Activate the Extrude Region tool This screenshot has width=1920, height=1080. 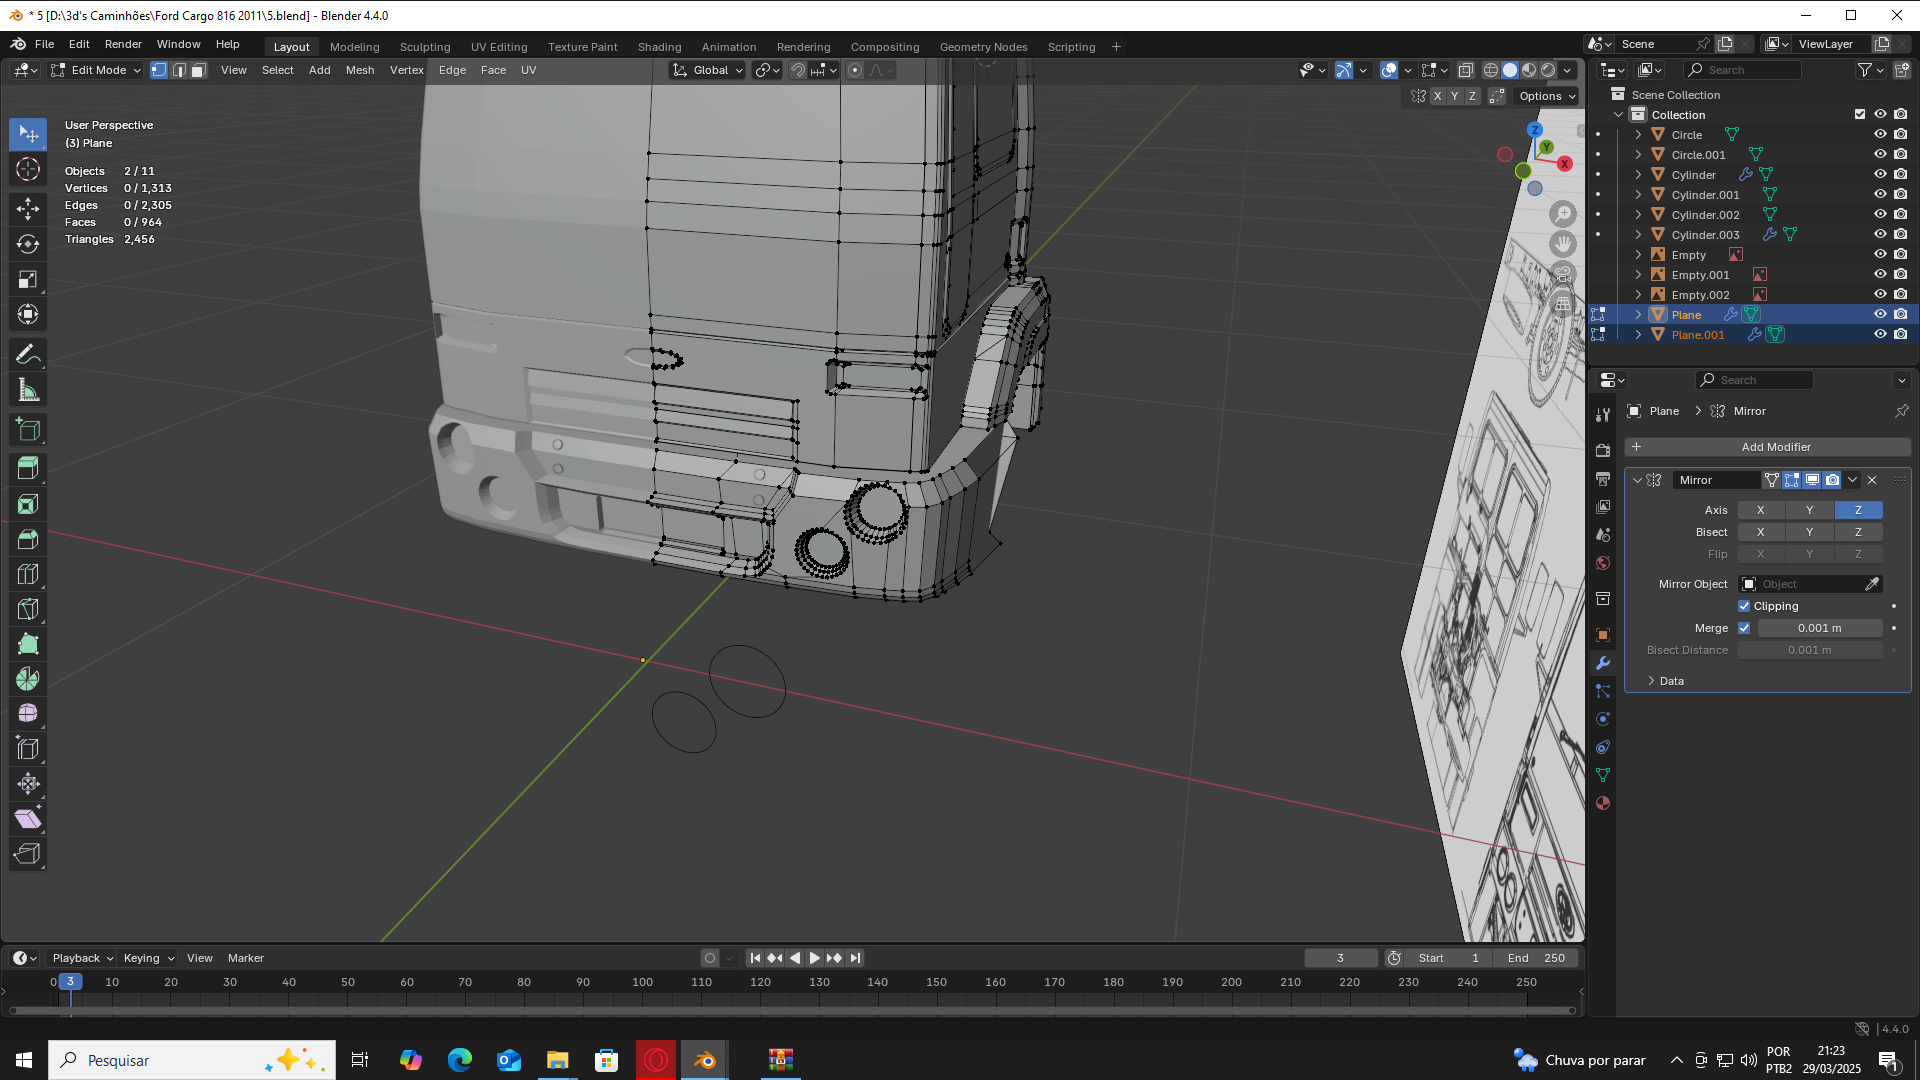pos(28,468)
